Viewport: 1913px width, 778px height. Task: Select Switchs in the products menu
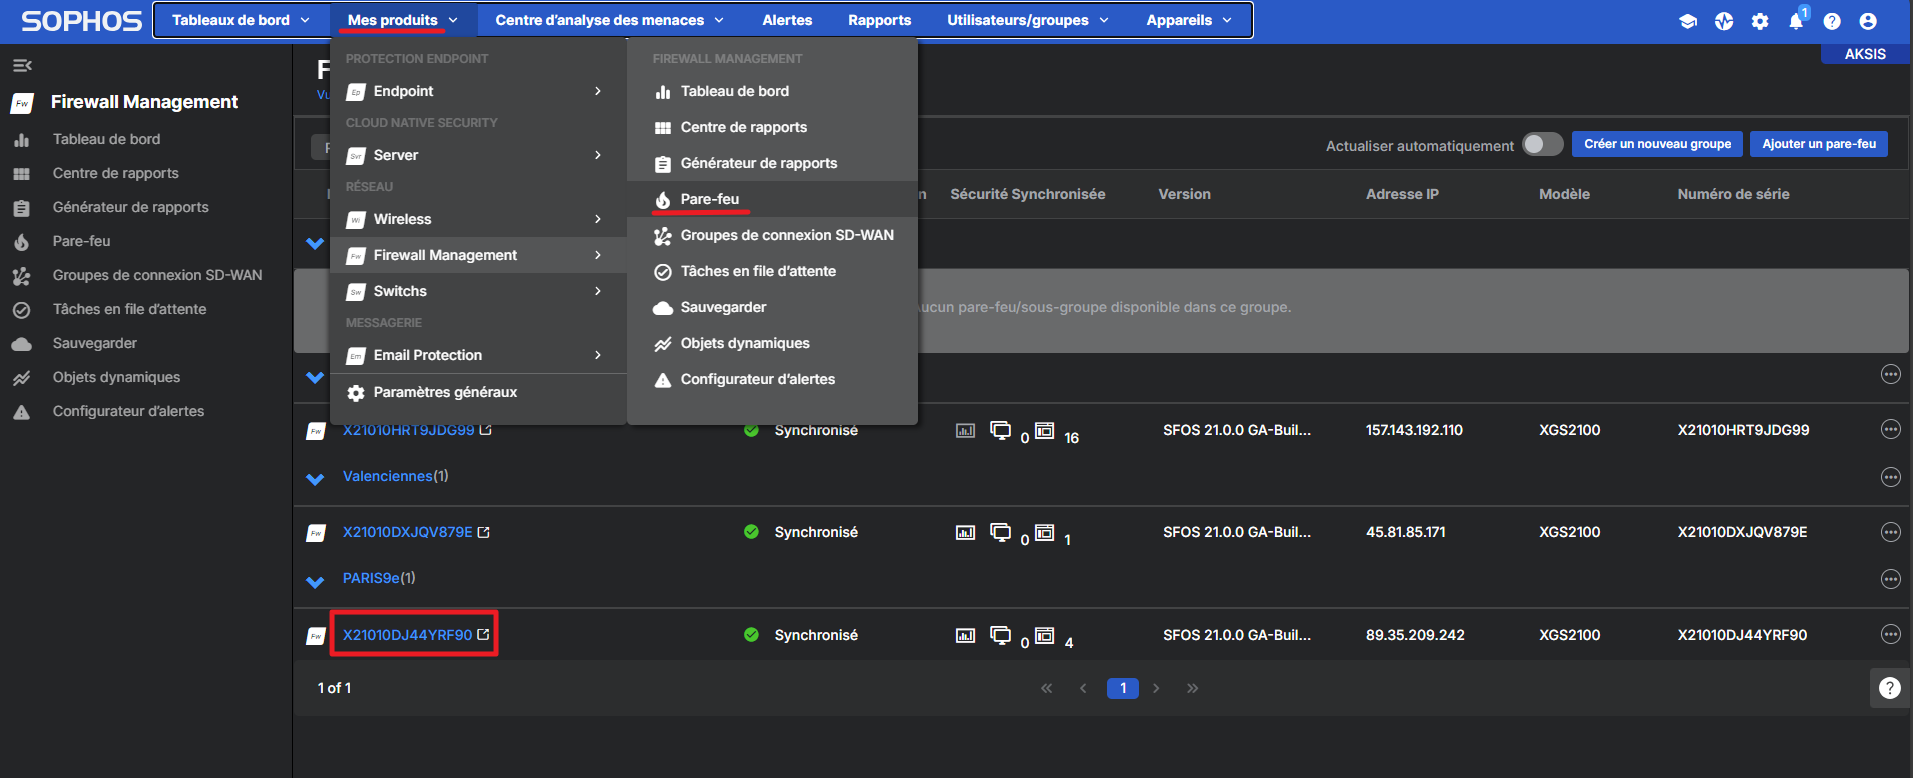point(478,291)
